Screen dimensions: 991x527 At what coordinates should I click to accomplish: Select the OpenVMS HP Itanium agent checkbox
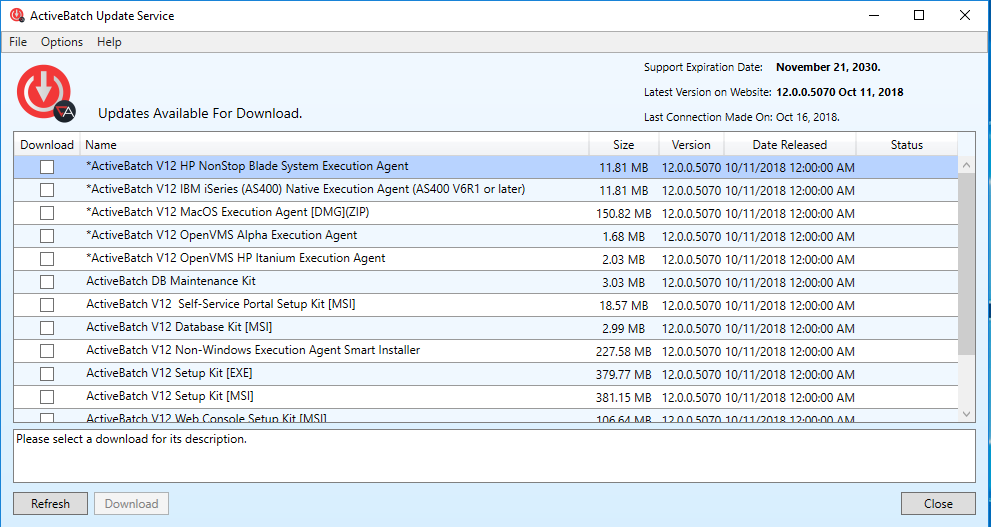(47, 259)
